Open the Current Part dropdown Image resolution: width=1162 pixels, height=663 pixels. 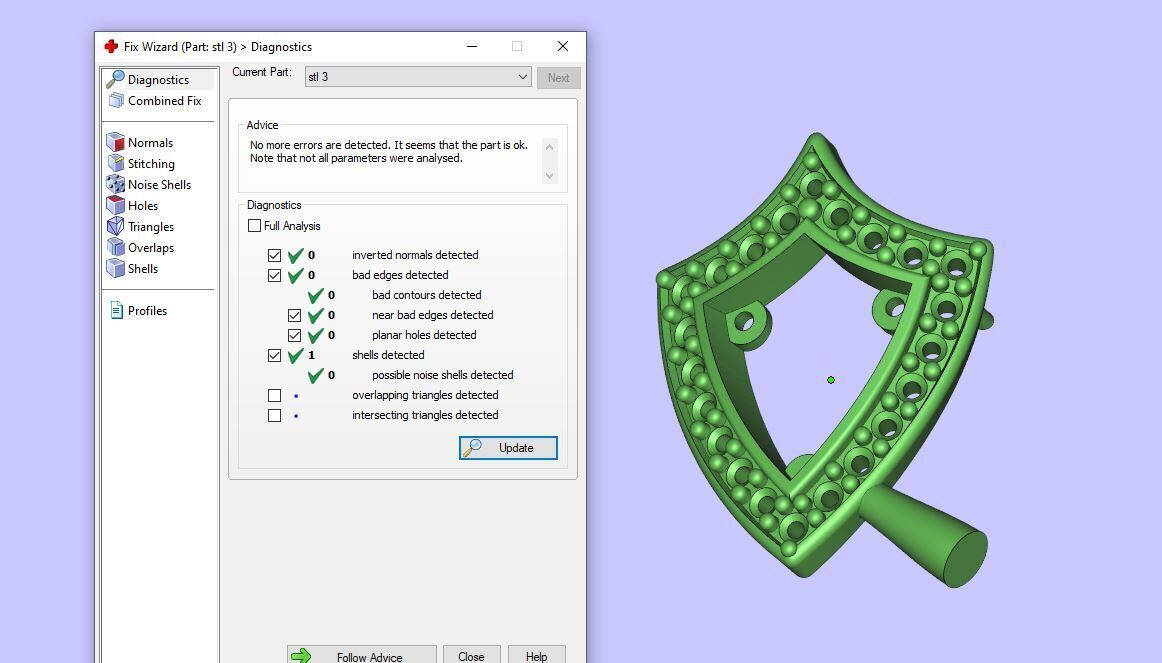pyautogui.click(x=418, y=76)
